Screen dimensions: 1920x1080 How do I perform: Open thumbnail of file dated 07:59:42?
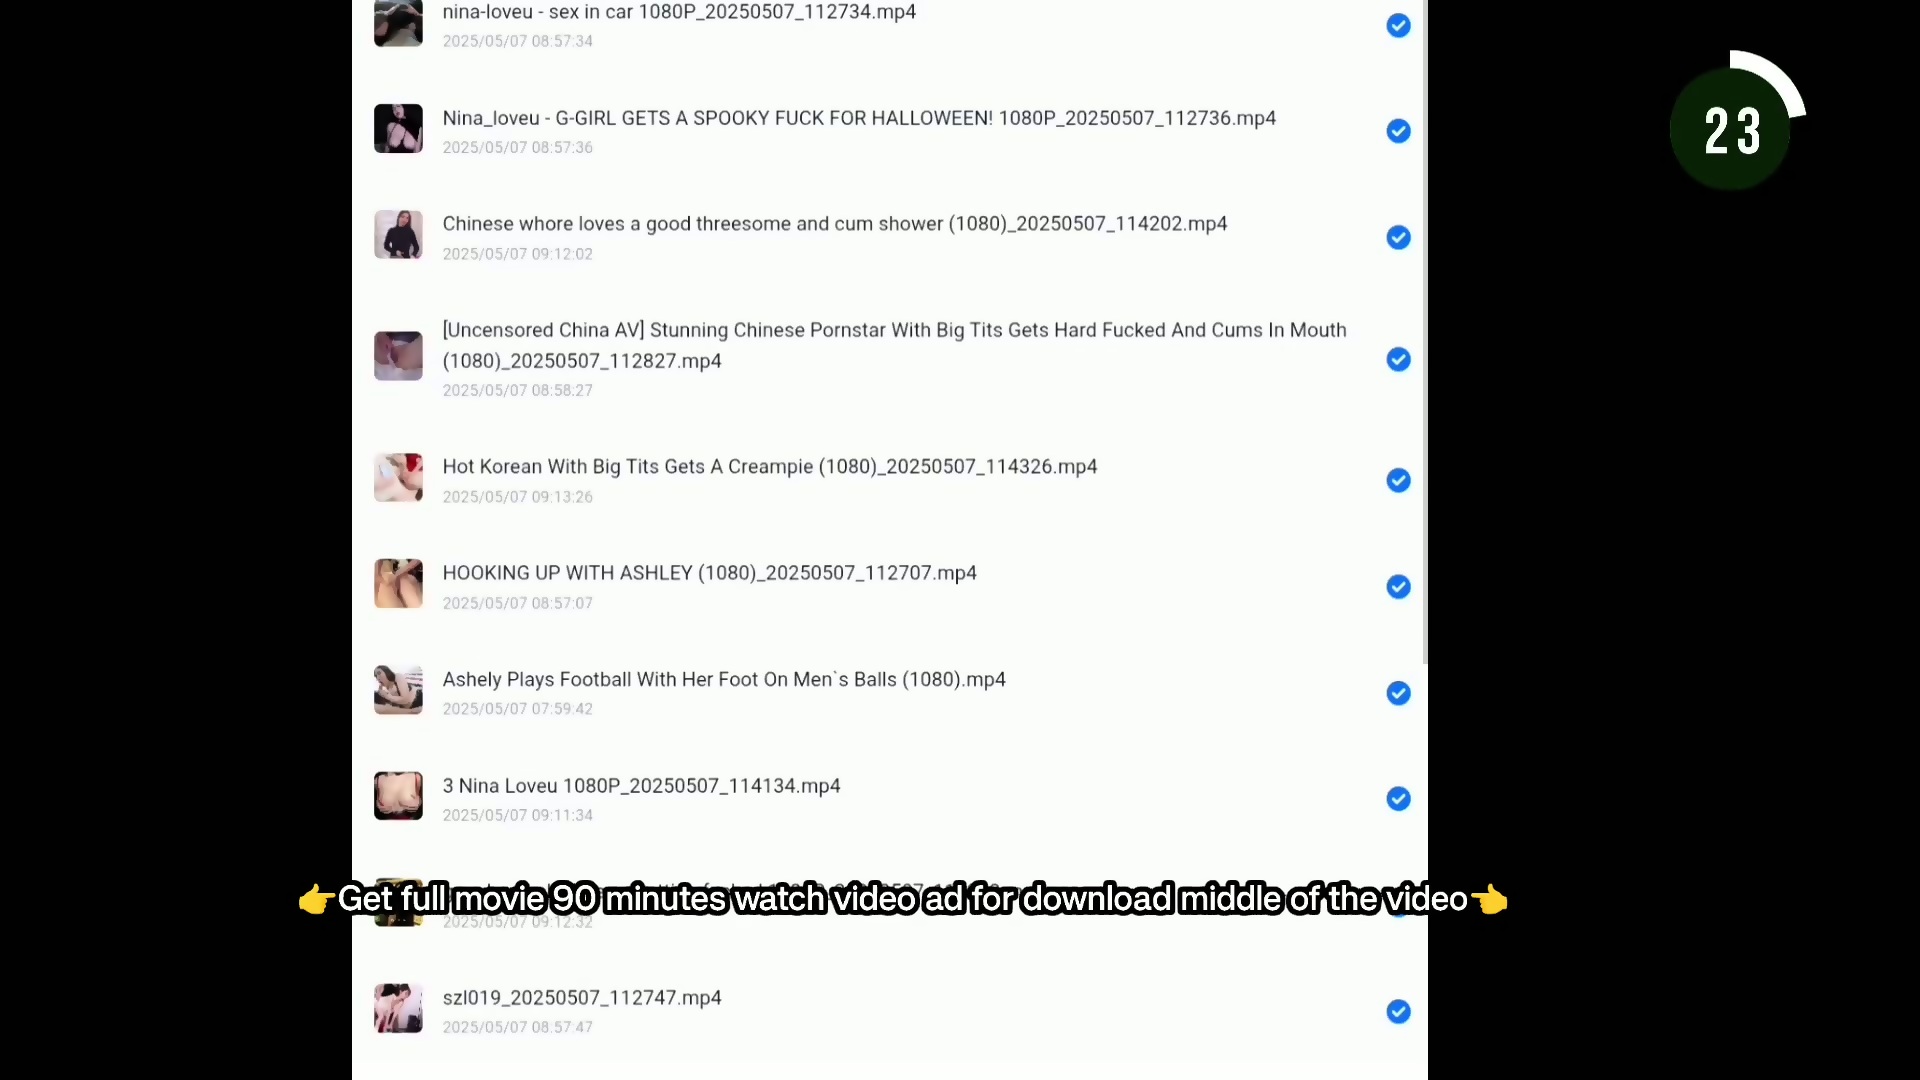pos(398,690)
